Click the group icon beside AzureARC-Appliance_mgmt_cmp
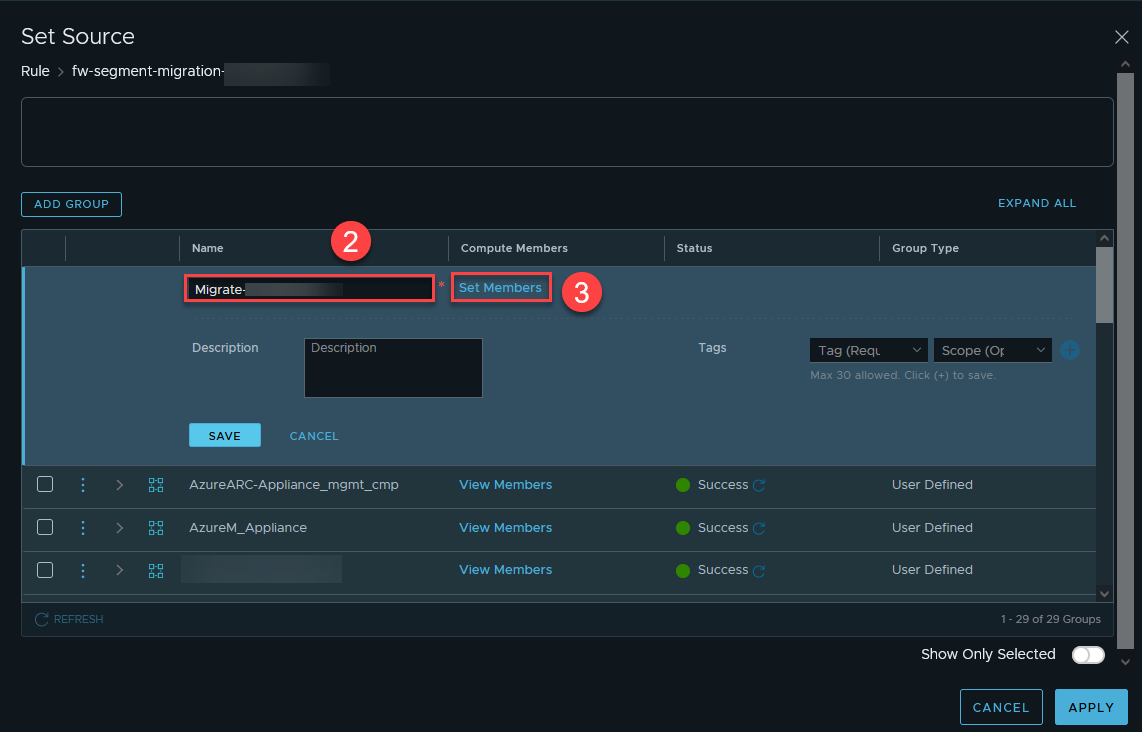This screenshot has width=1142, height=732. tap(156, 485)
